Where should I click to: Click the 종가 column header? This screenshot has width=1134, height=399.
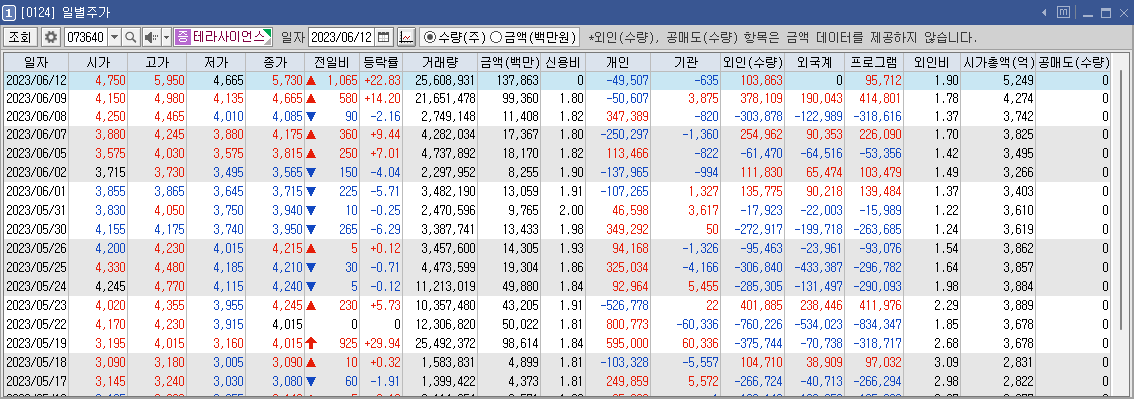click(276, 62)
